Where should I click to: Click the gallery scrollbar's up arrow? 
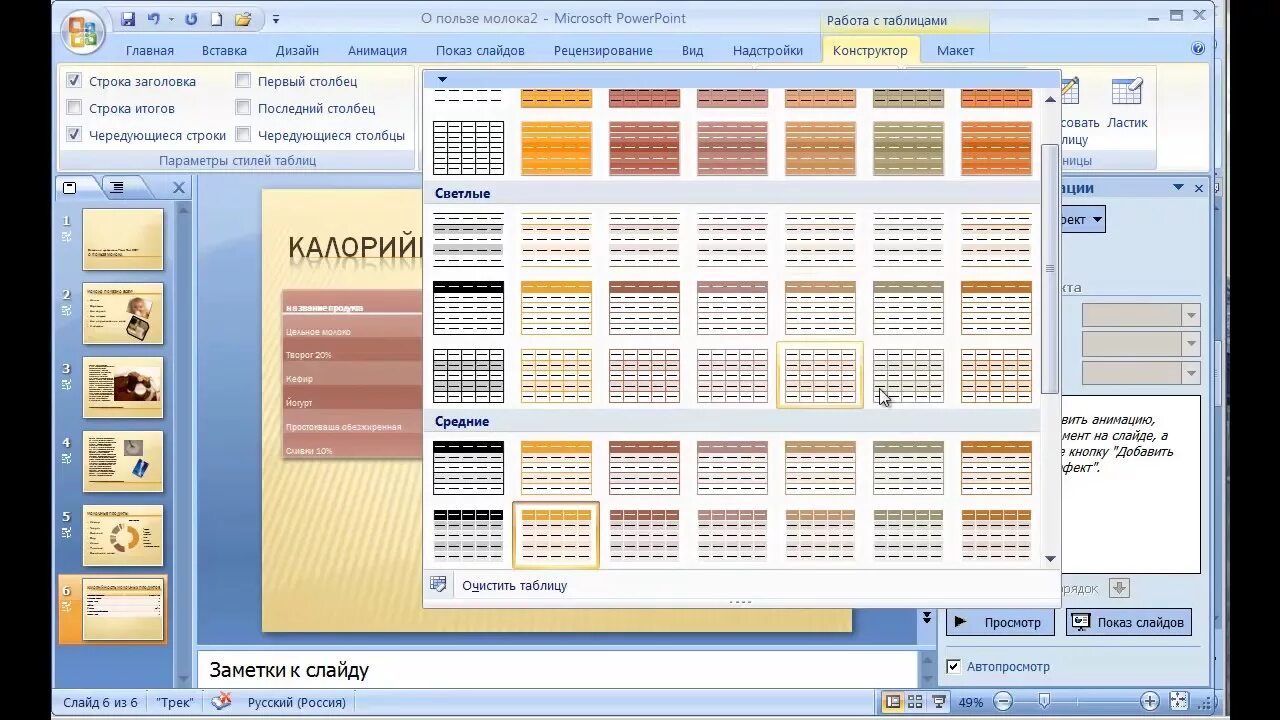(1050, 99)
